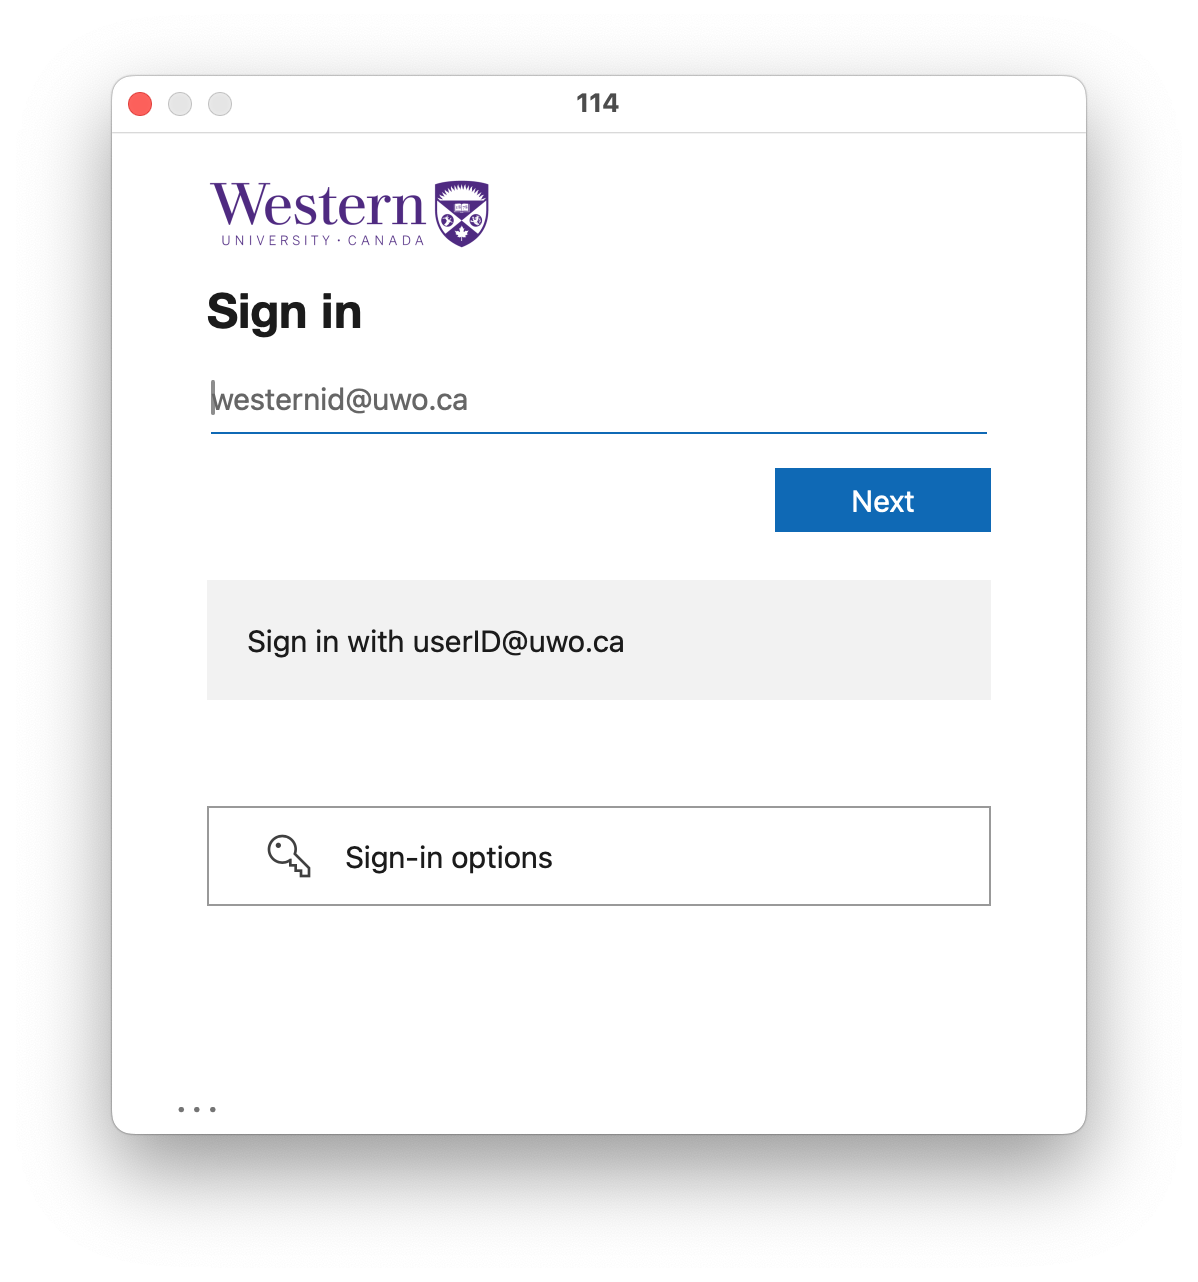The height and width of the screenshot is (1282, 1198).
Task: Focus the westernid@uwo.ca email field
Action: (x=598, y=400)
